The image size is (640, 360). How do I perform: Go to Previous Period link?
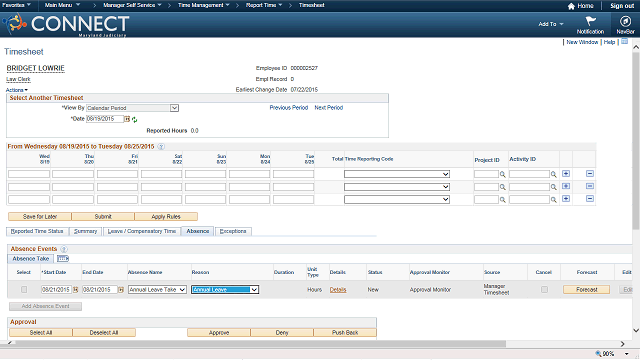[289, 108]
